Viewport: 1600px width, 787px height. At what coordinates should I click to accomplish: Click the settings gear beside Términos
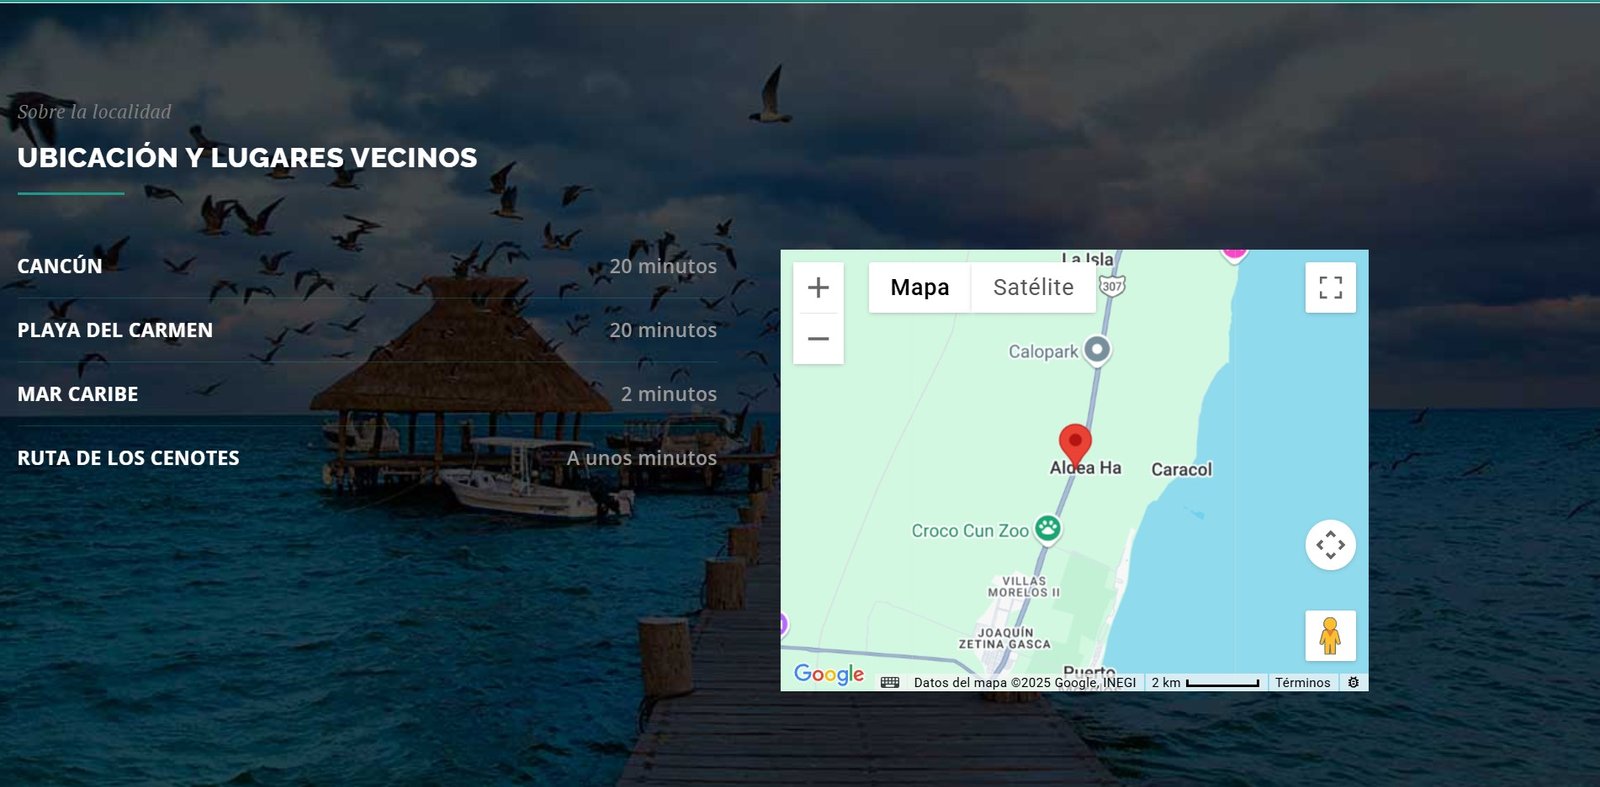pos(1353,683)
